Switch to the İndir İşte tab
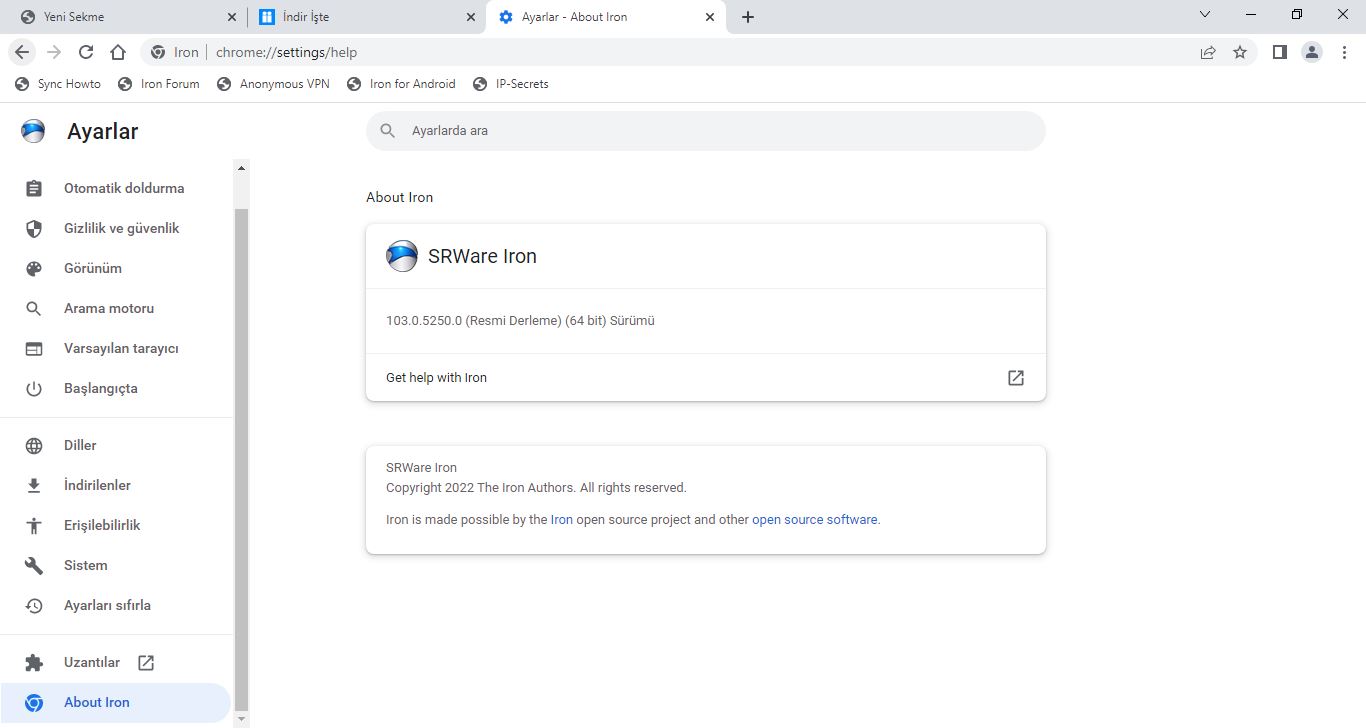 point(366,17)
